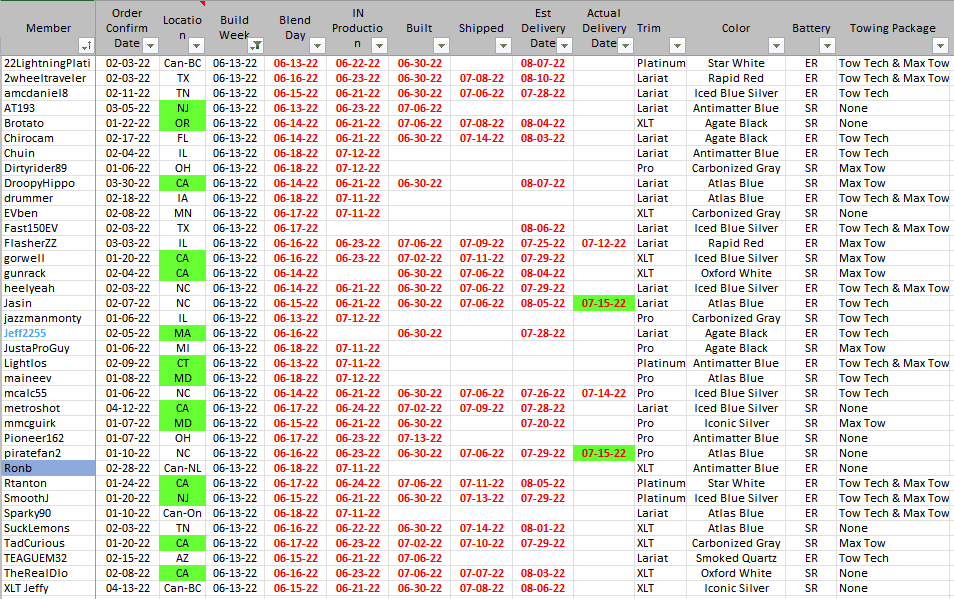
Task: Select the Smoked Quartz color cell
Action: tap(735, 558)
